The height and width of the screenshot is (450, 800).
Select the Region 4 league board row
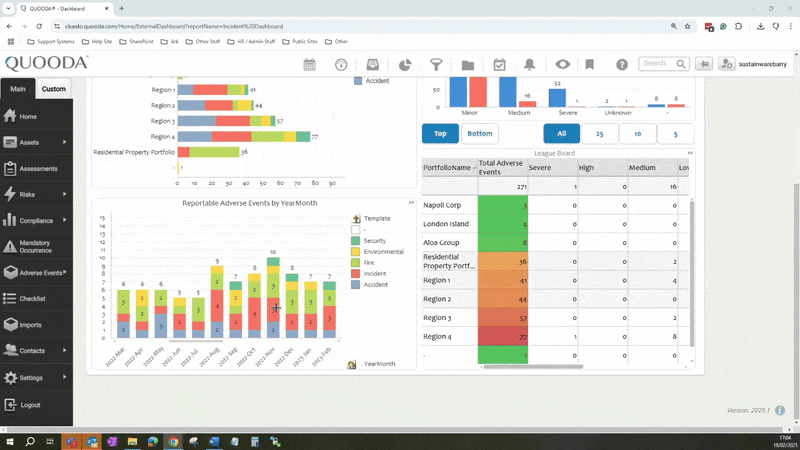click(555, 337)
